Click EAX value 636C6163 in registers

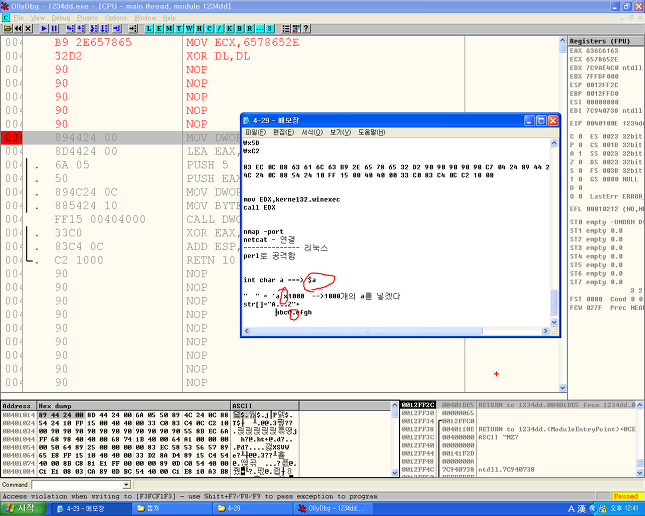(602, 51)
